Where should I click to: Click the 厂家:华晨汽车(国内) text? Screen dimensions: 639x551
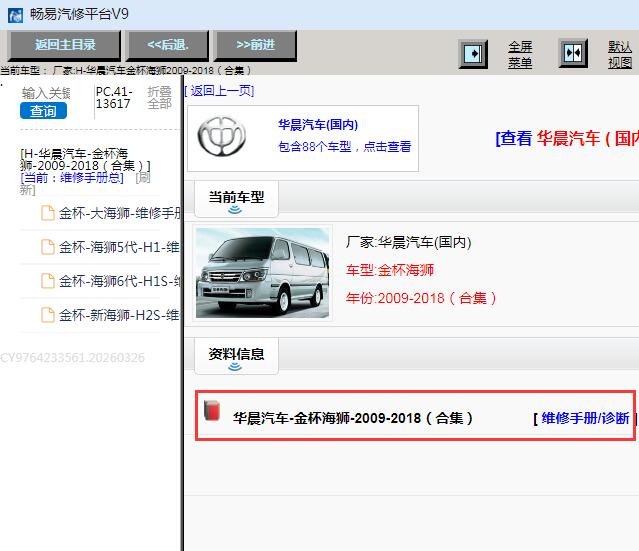409,242
